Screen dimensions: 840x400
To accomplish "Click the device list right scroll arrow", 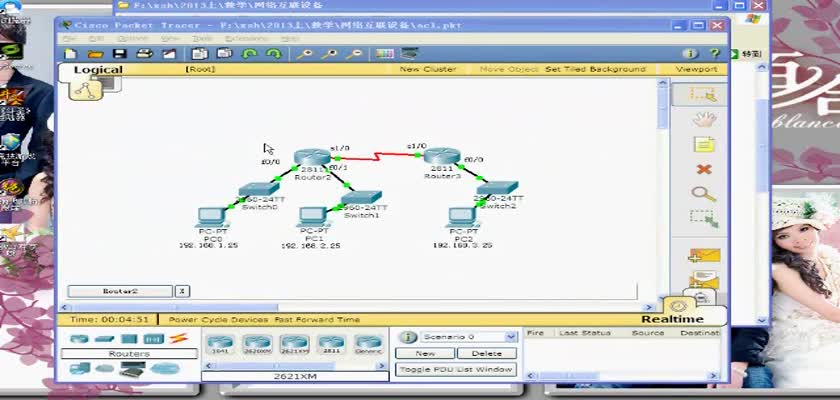I will [x=381, y=366].
